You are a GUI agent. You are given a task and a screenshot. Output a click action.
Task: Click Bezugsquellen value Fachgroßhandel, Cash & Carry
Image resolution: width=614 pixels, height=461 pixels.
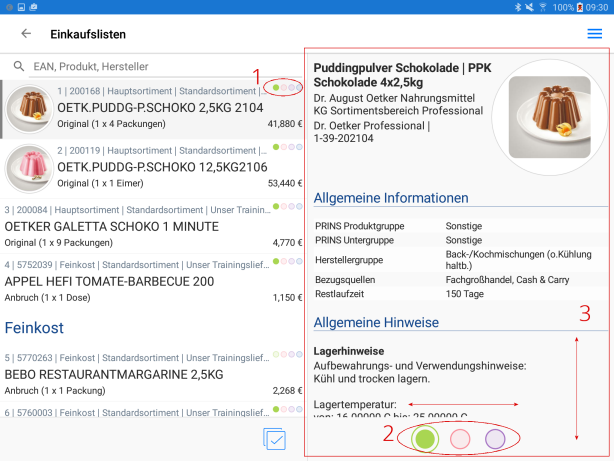pyautogui.click(x=507, y=280)
